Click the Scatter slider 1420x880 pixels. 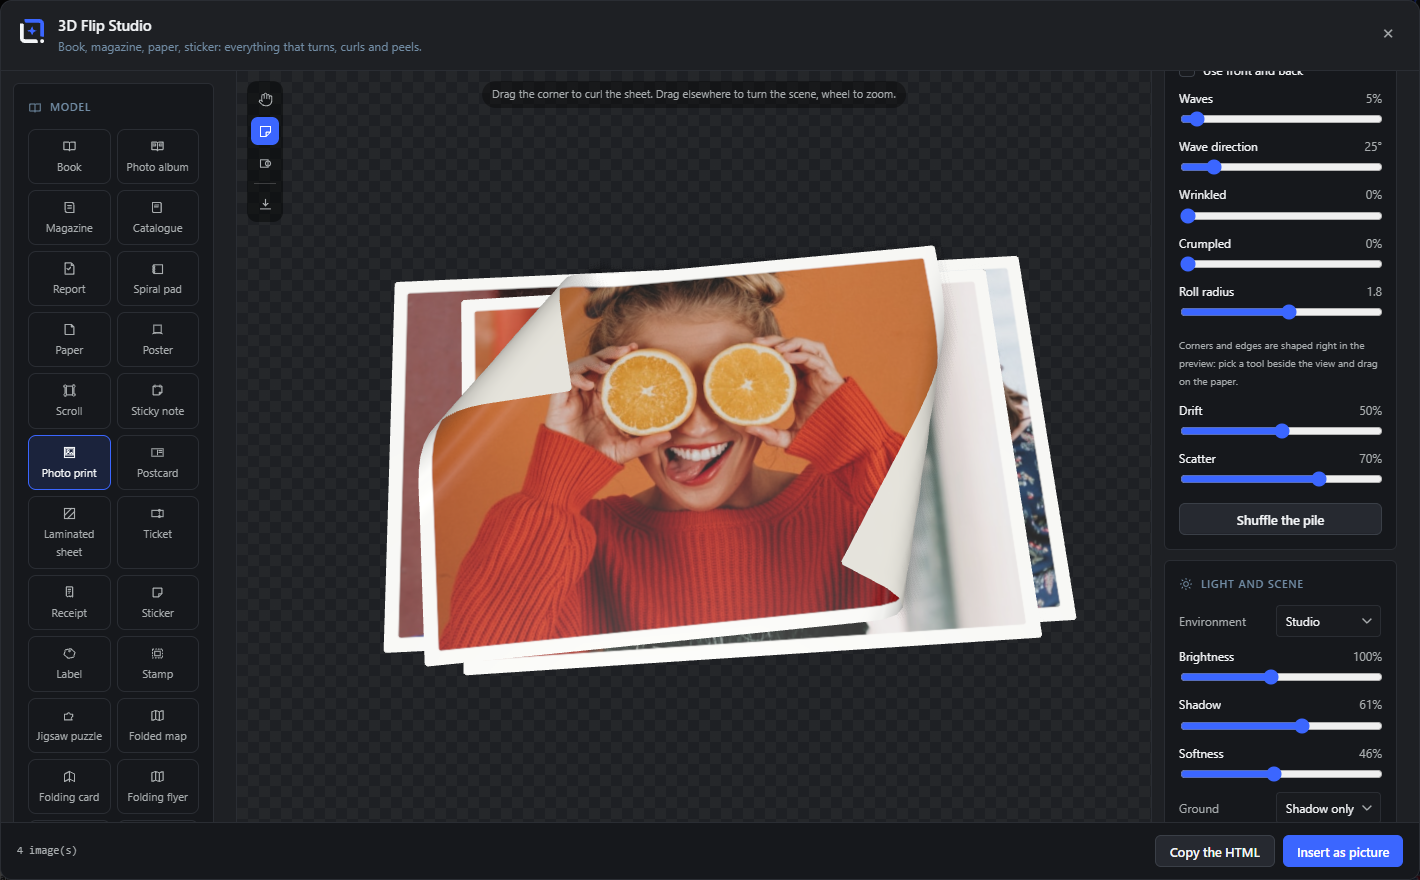[1281, 479]
